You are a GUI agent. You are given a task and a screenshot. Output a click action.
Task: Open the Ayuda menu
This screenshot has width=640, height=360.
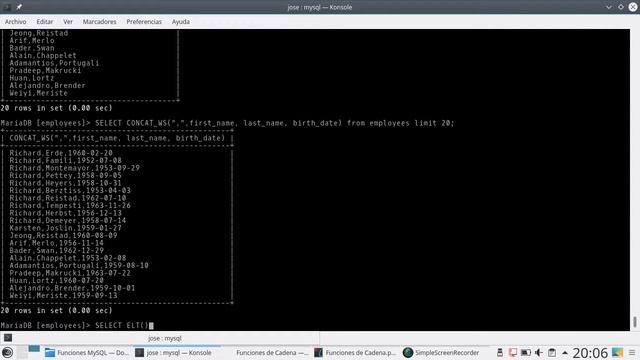click(x=180, y=22)
